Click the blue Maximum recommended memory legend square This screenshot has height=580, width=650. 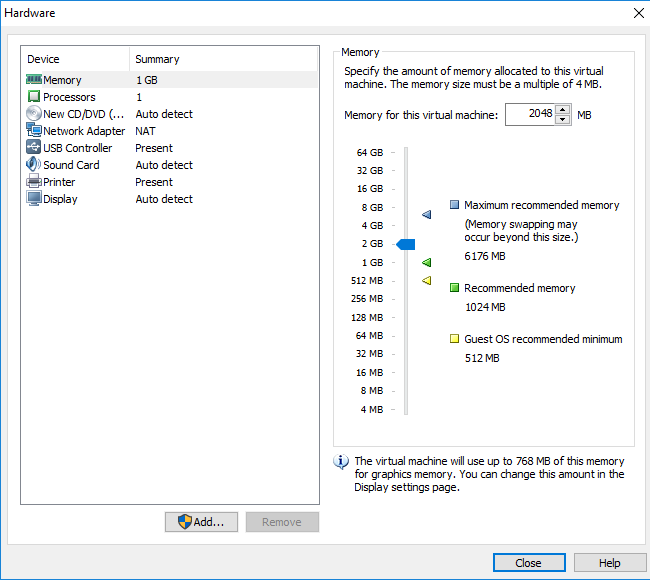pos(454,205)
